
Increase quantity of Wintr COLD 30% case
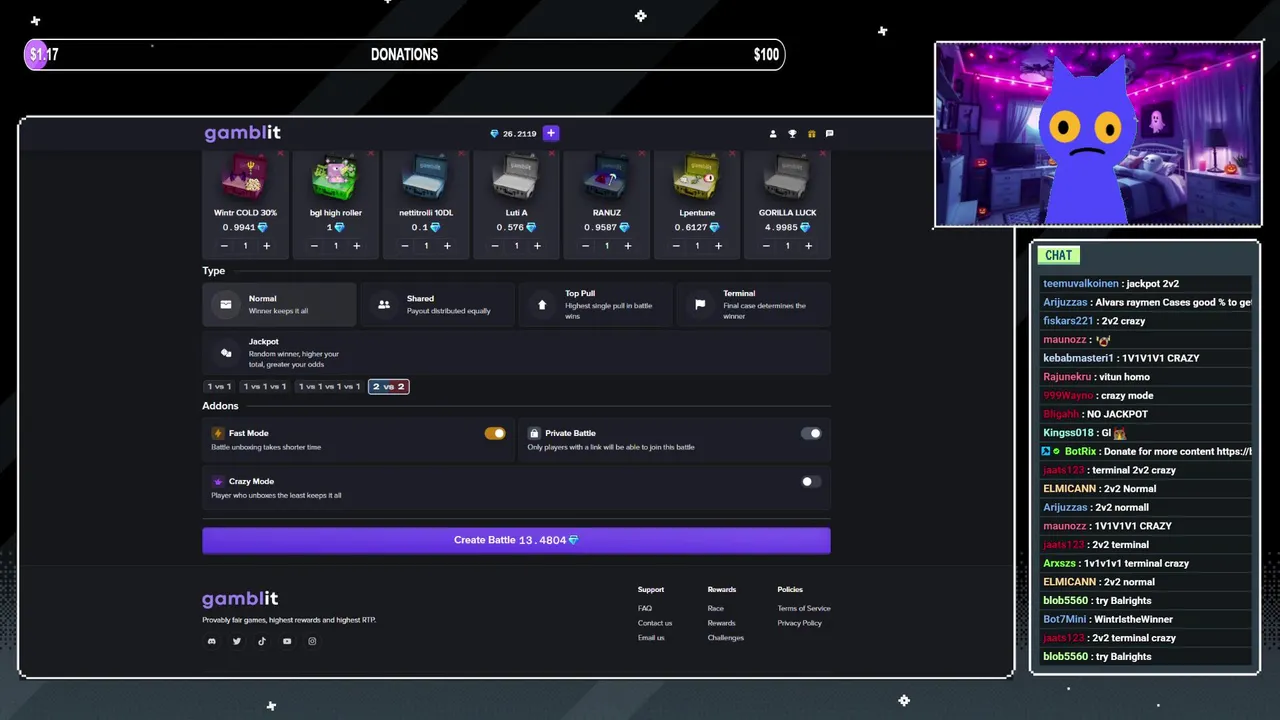click(267, 246)
